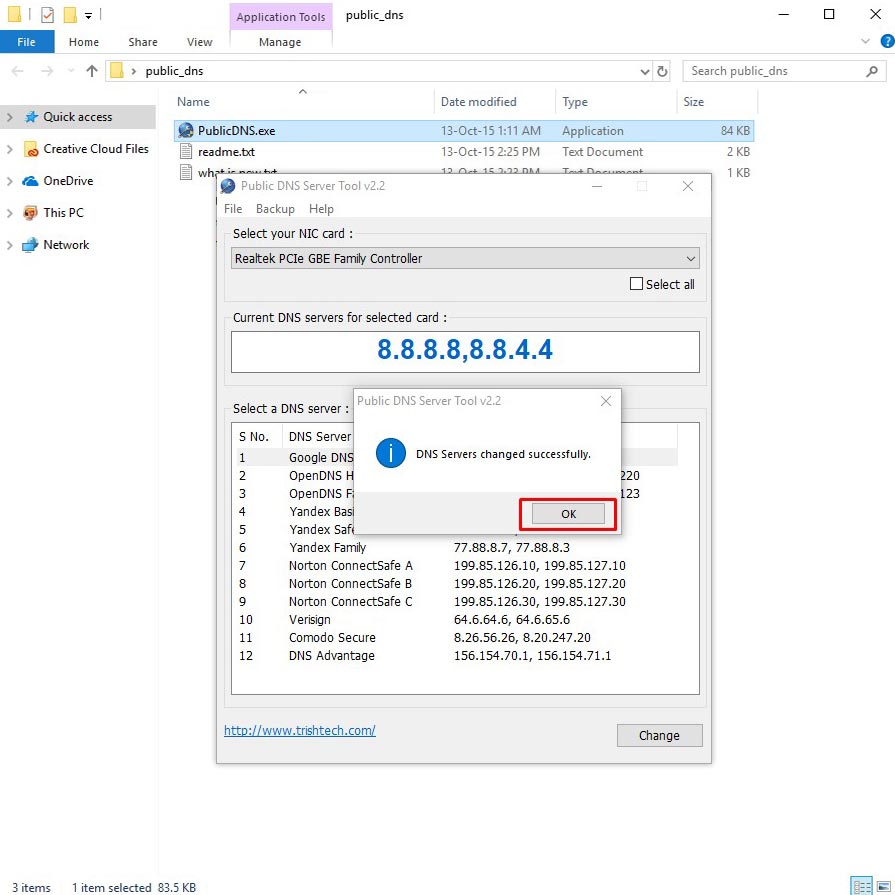Select the readme.txt file icon
The image size is (895, 895).
click(x=185, y=152)
